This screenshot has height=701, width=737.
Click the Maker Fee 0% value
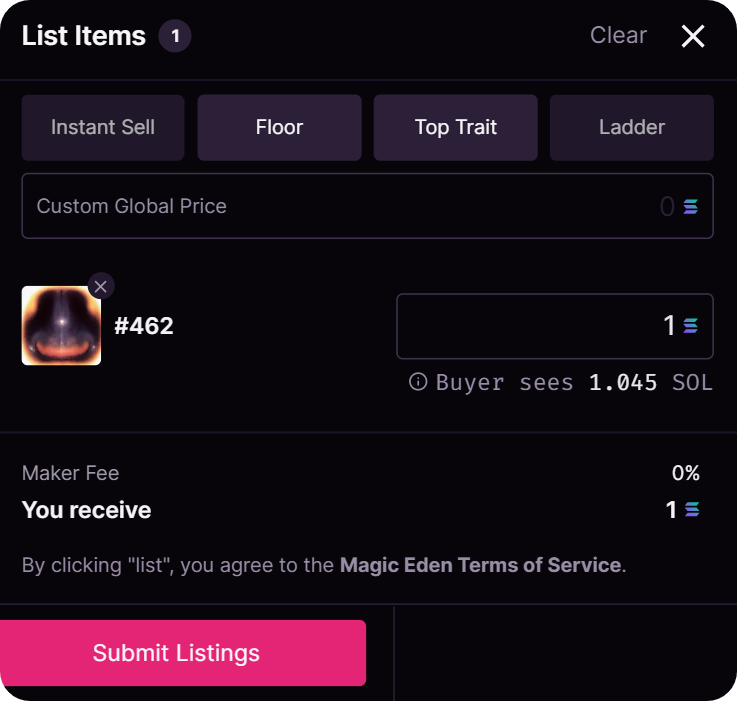(x=685, y=473)
